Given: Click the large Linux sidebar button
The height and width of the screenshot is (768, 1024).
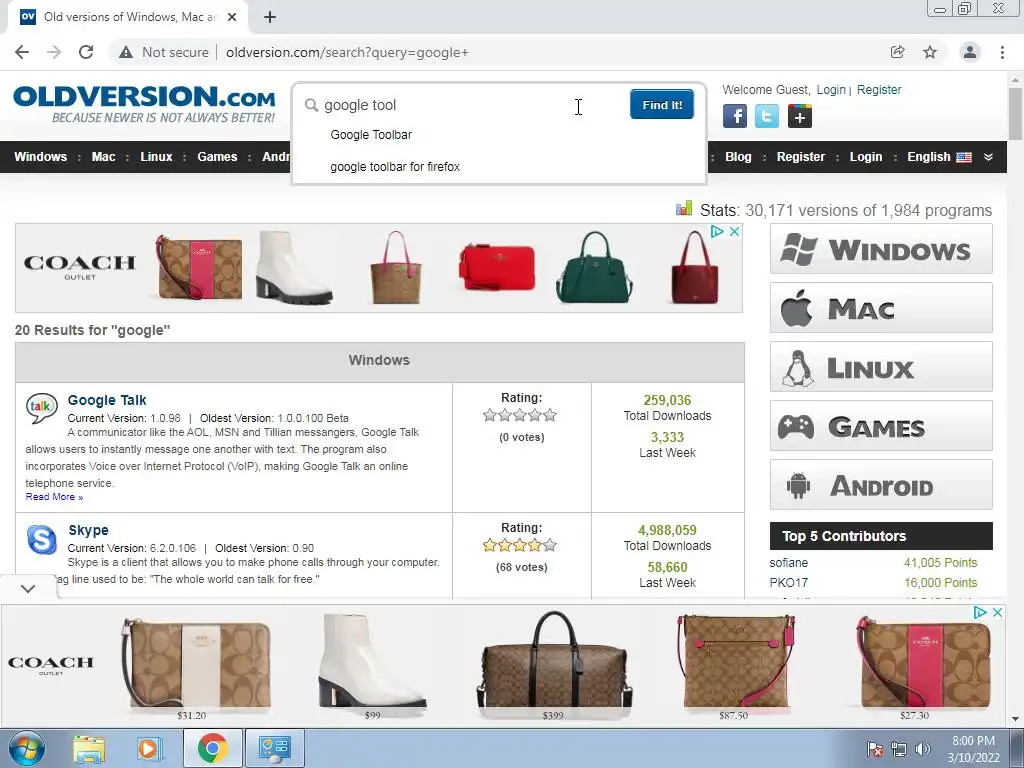Looking at the screenshot, I should 881,366.
